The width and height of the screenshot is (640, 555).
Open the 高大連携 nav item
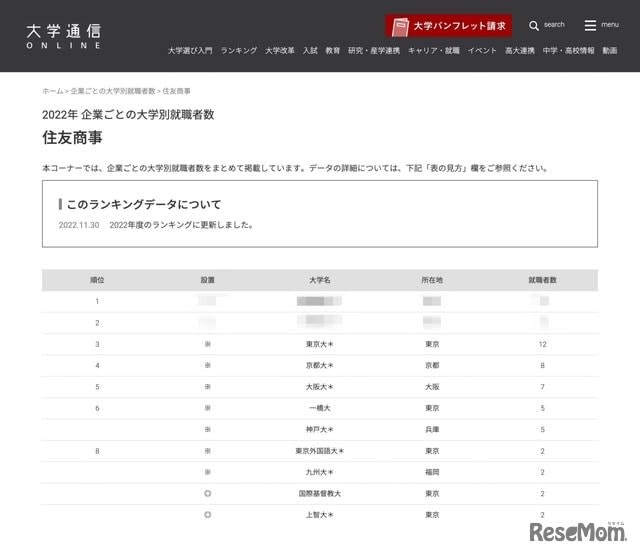[520, 51]
